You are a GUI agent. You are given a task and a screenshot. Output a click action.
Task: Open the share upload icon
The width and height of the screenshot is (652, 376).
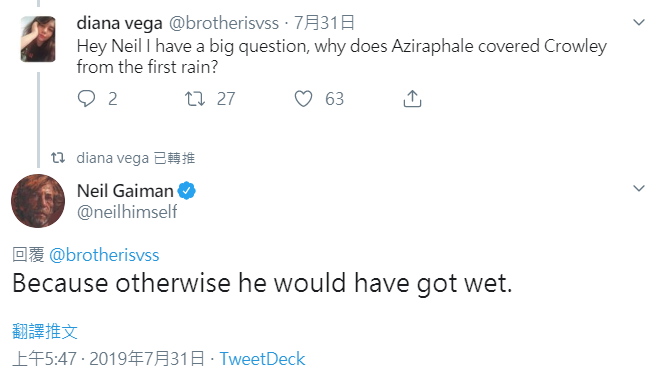(x=412, y=99)
